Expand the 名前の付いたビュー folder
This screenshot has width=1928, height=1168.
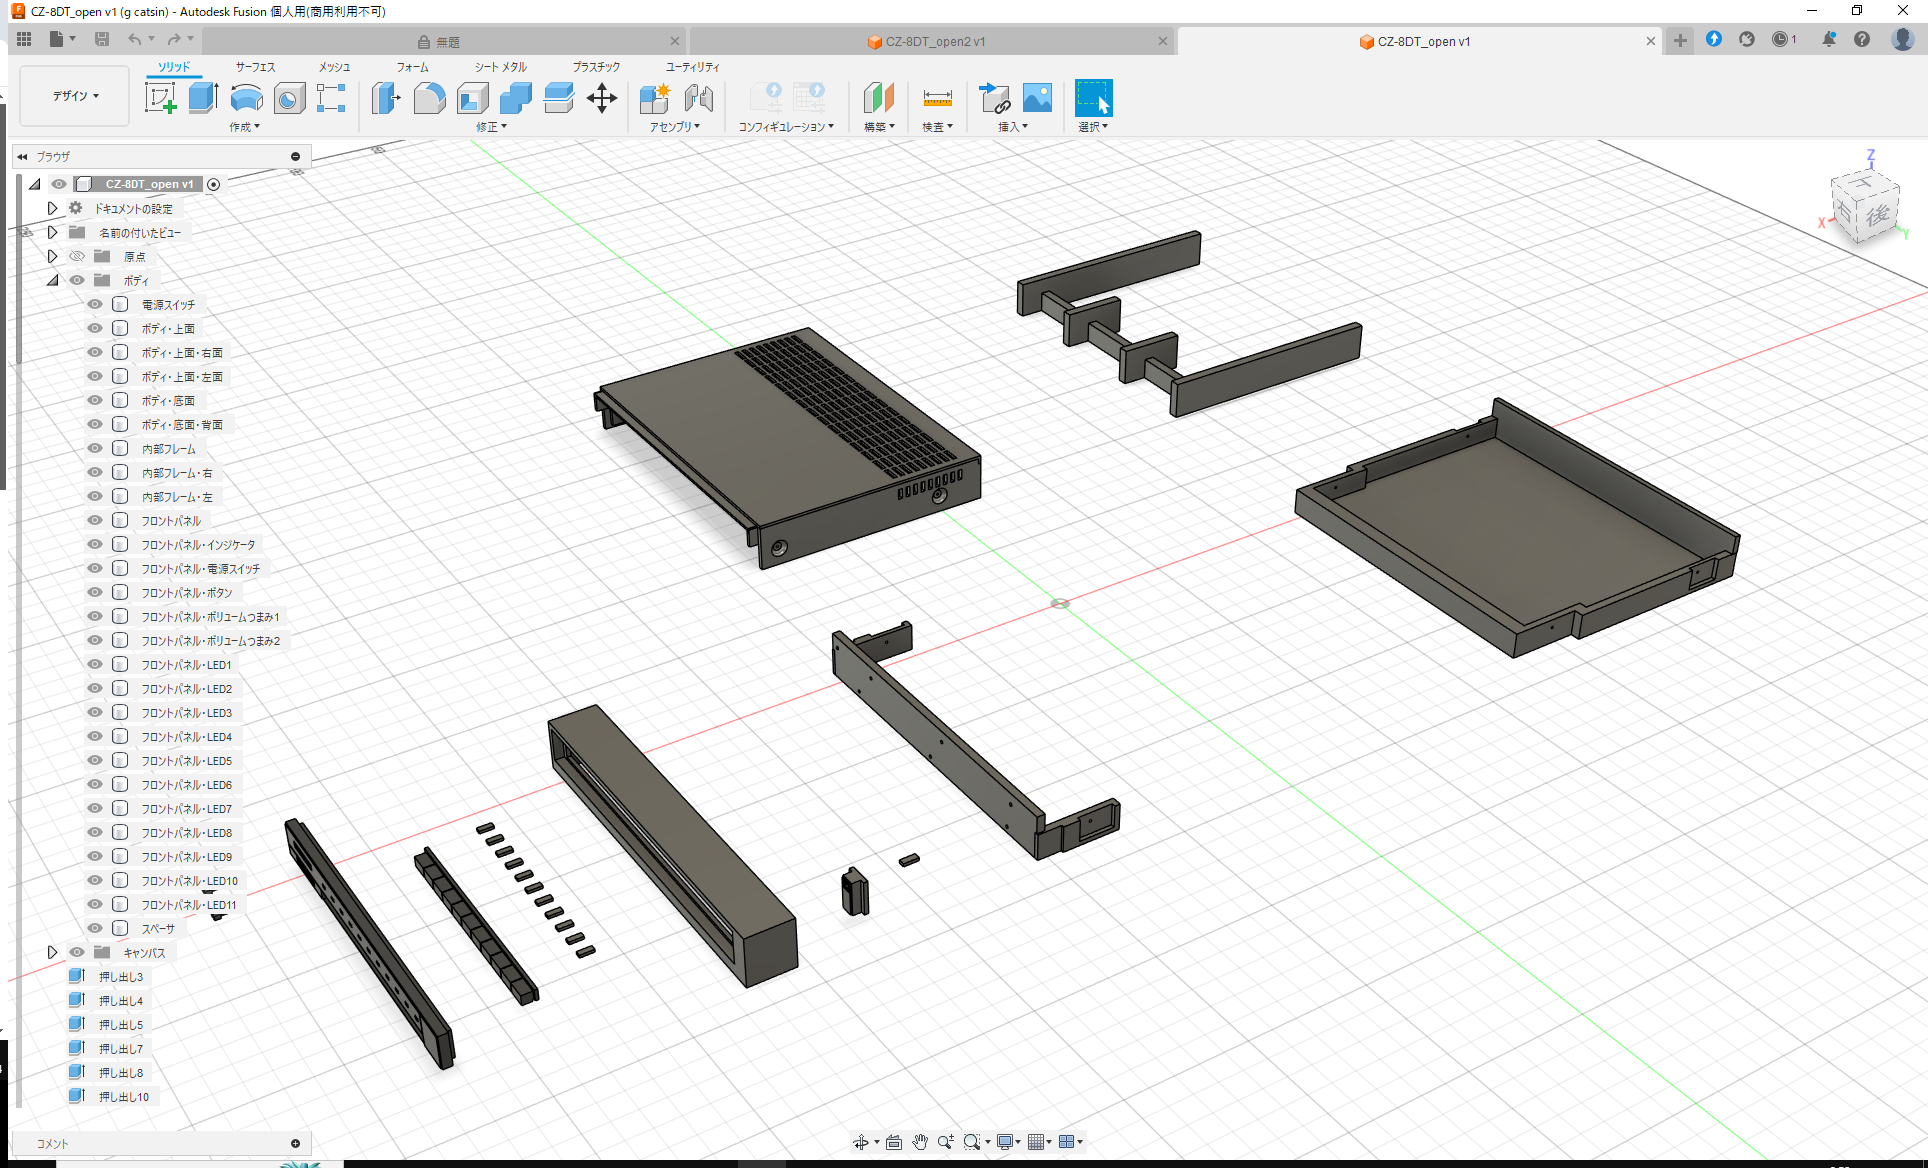pyautogui.click(x=52, y=232)
